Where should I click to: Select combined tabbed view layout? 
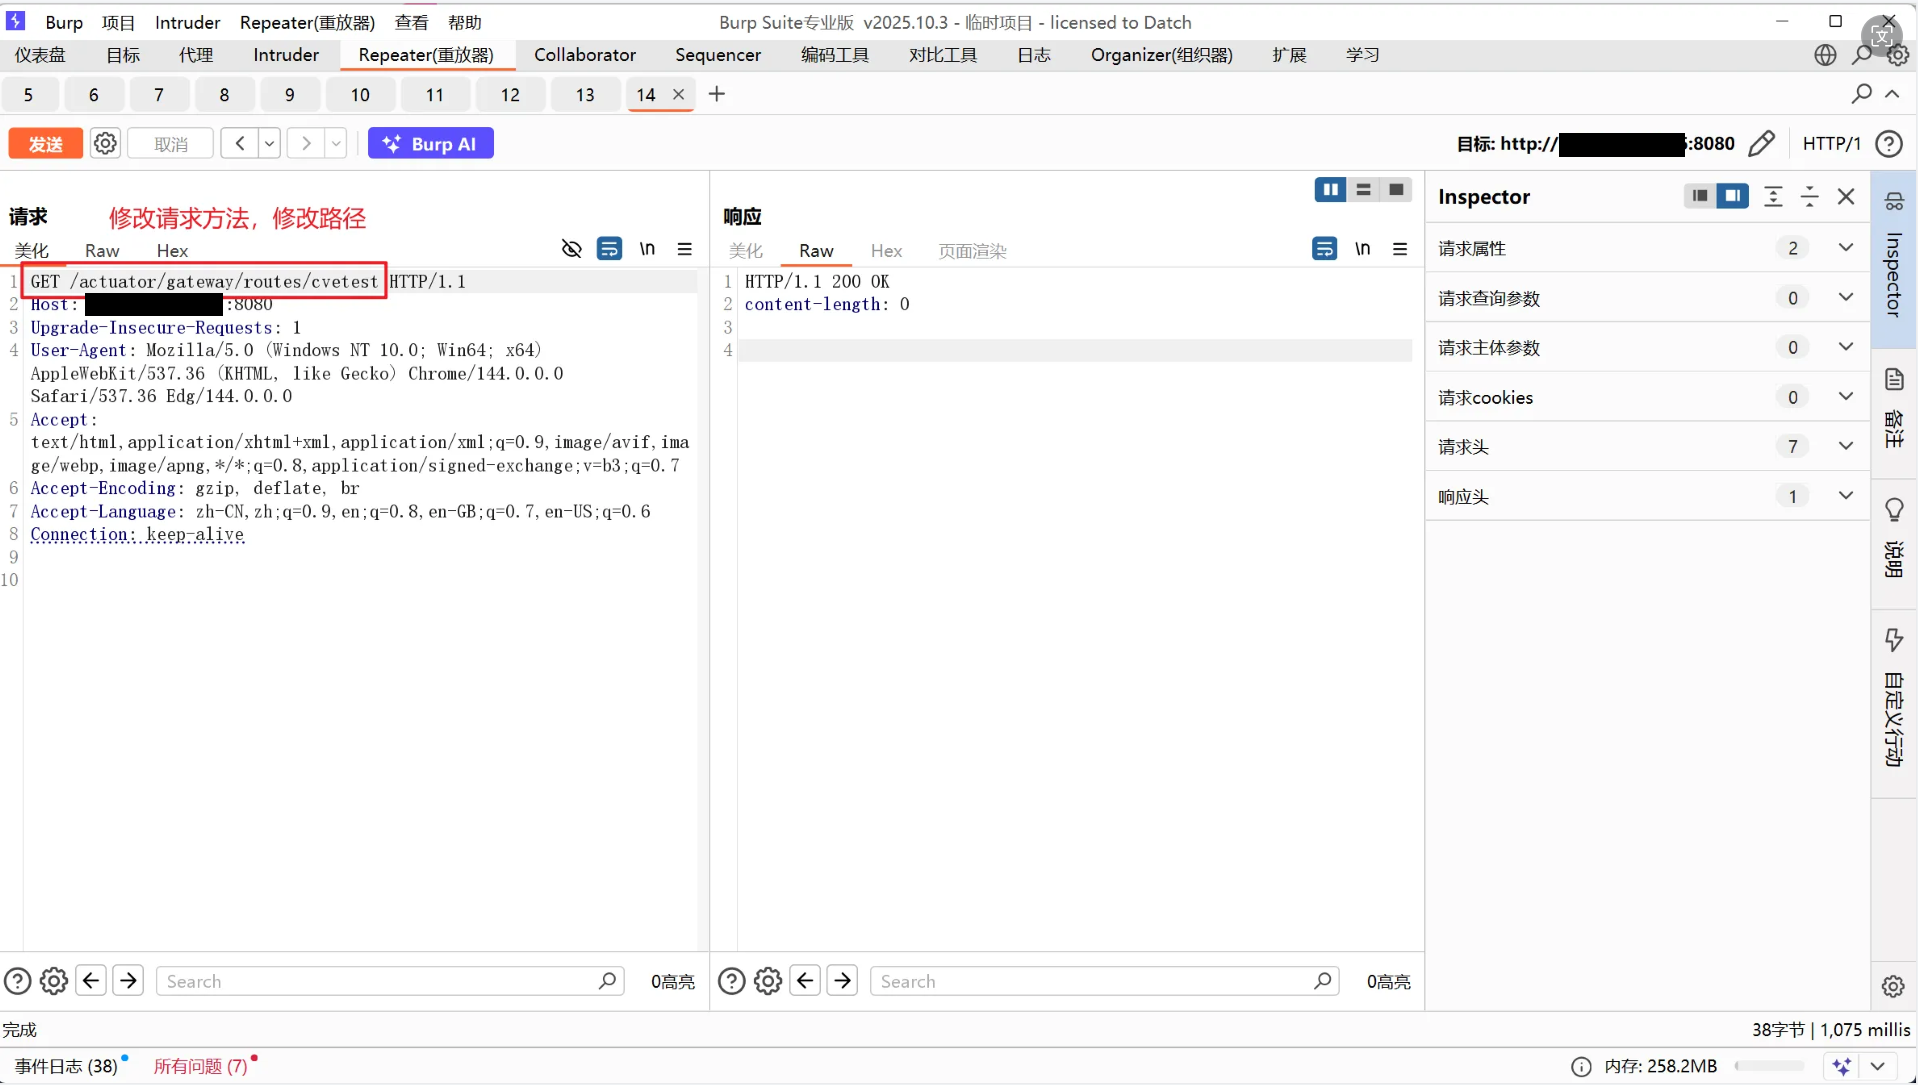[x=1396, y=190]
